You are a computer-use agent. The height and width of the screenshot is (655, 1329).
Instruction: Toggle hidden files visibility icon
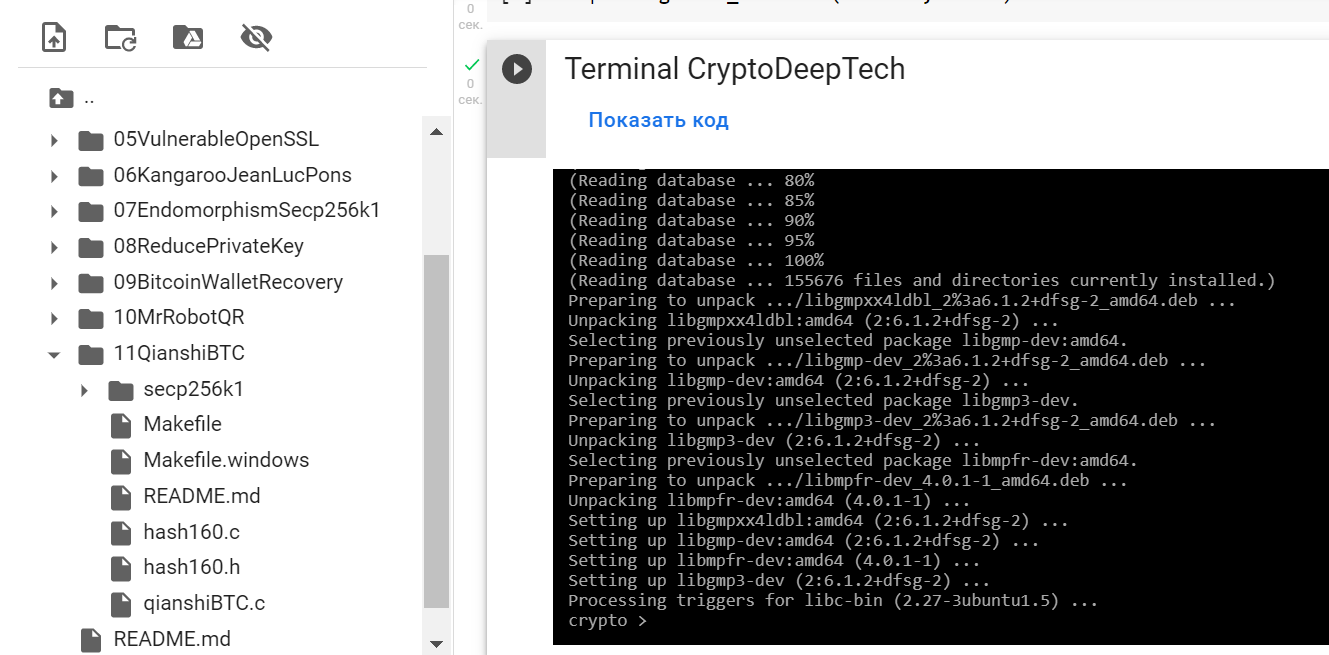[257, 38]
